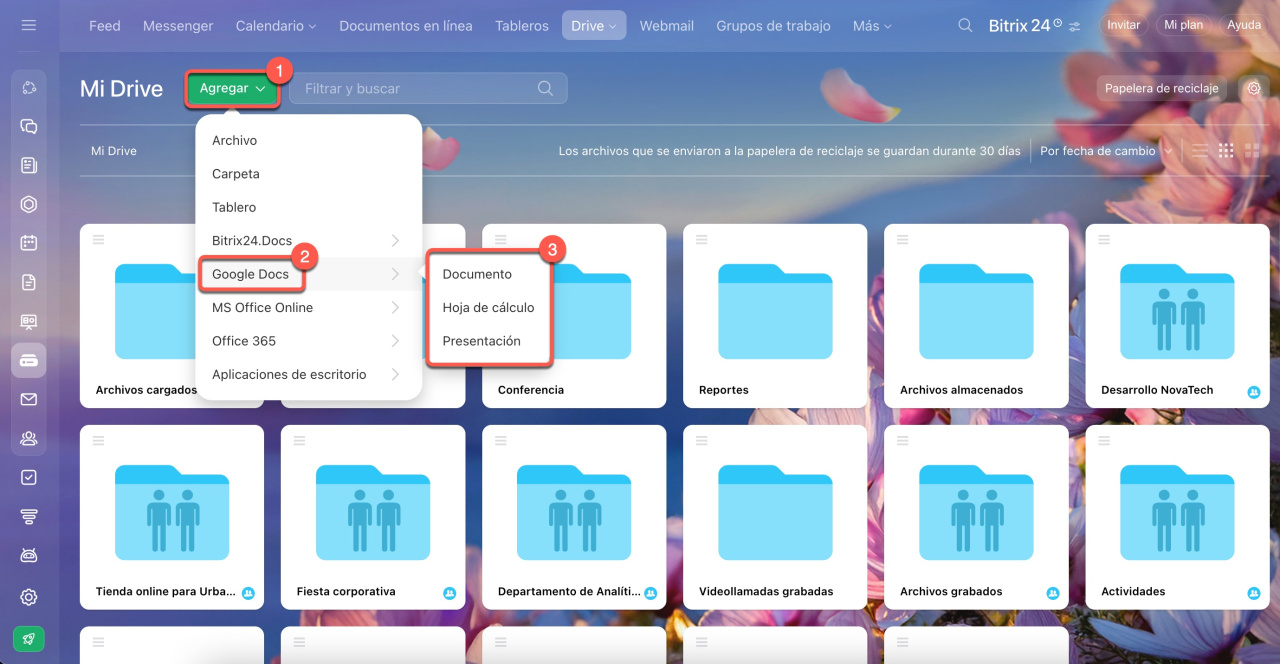Click the Invitar button
Image resolution: width=1280 pixels, height=664 pixels.
1123,25
